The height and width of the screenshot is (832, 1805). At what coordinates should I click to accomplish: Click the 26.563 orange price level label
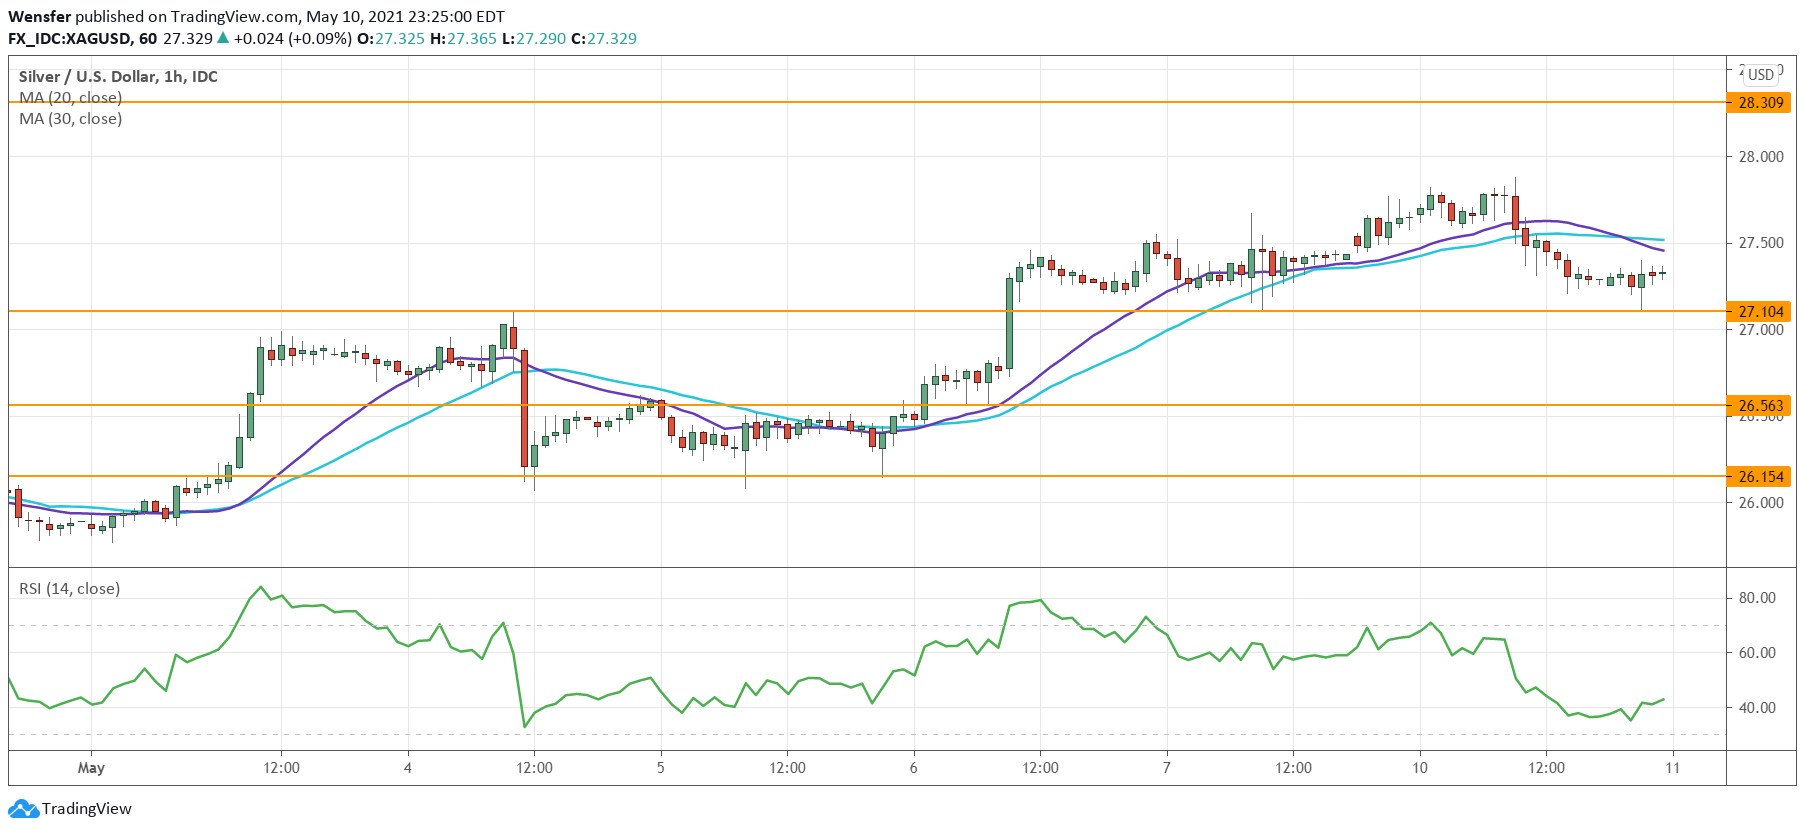1760,405
